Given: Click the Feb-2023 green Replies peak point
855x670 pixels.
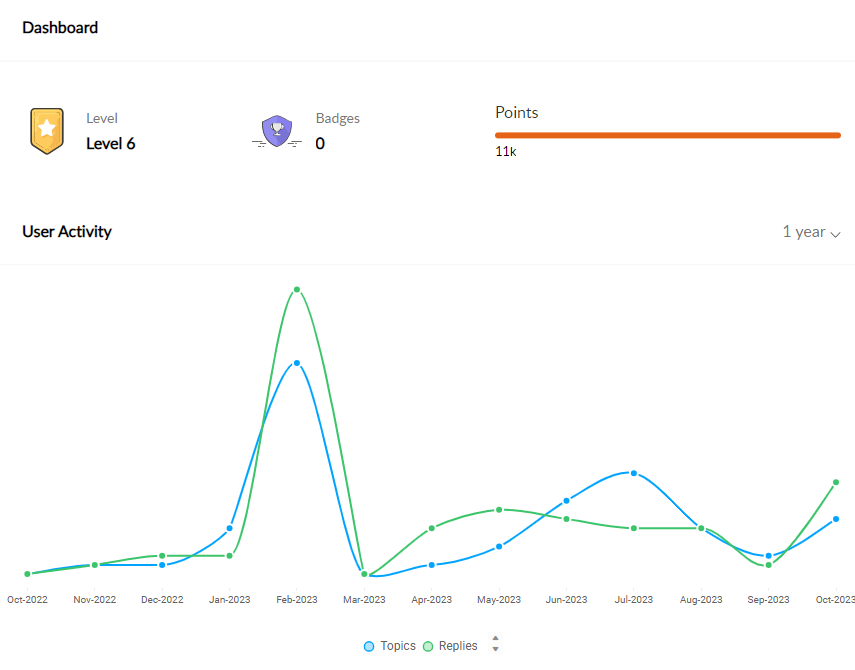Looking at the screenshot, I should tap(297, 289).
